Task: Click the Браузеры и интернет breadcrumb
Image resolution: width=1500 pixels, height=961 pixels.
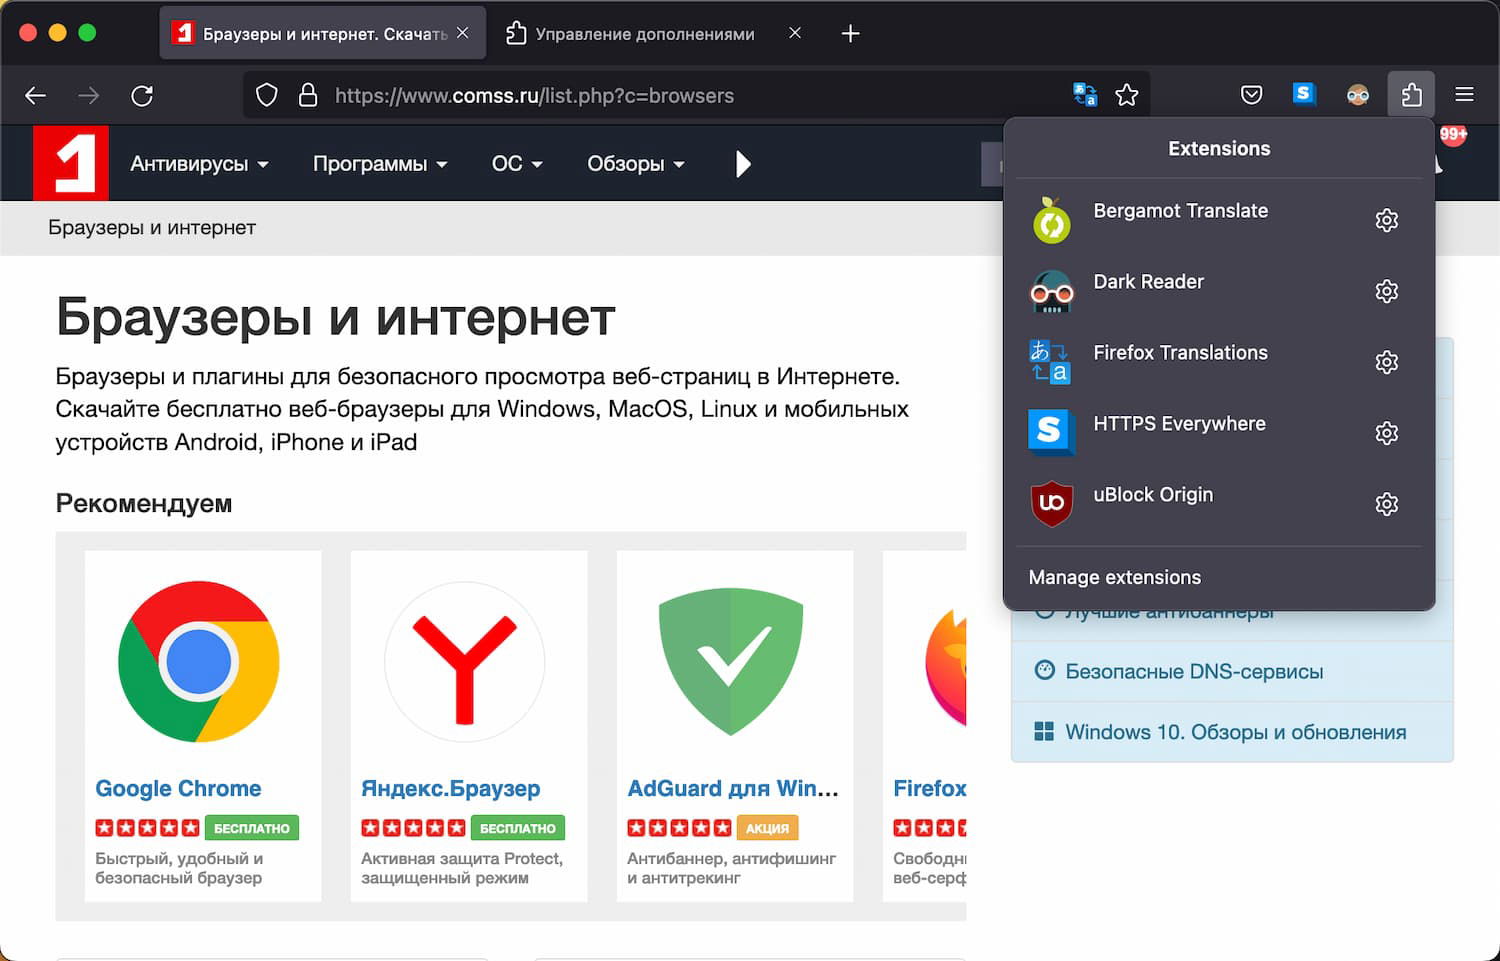Action: point(152,227)
